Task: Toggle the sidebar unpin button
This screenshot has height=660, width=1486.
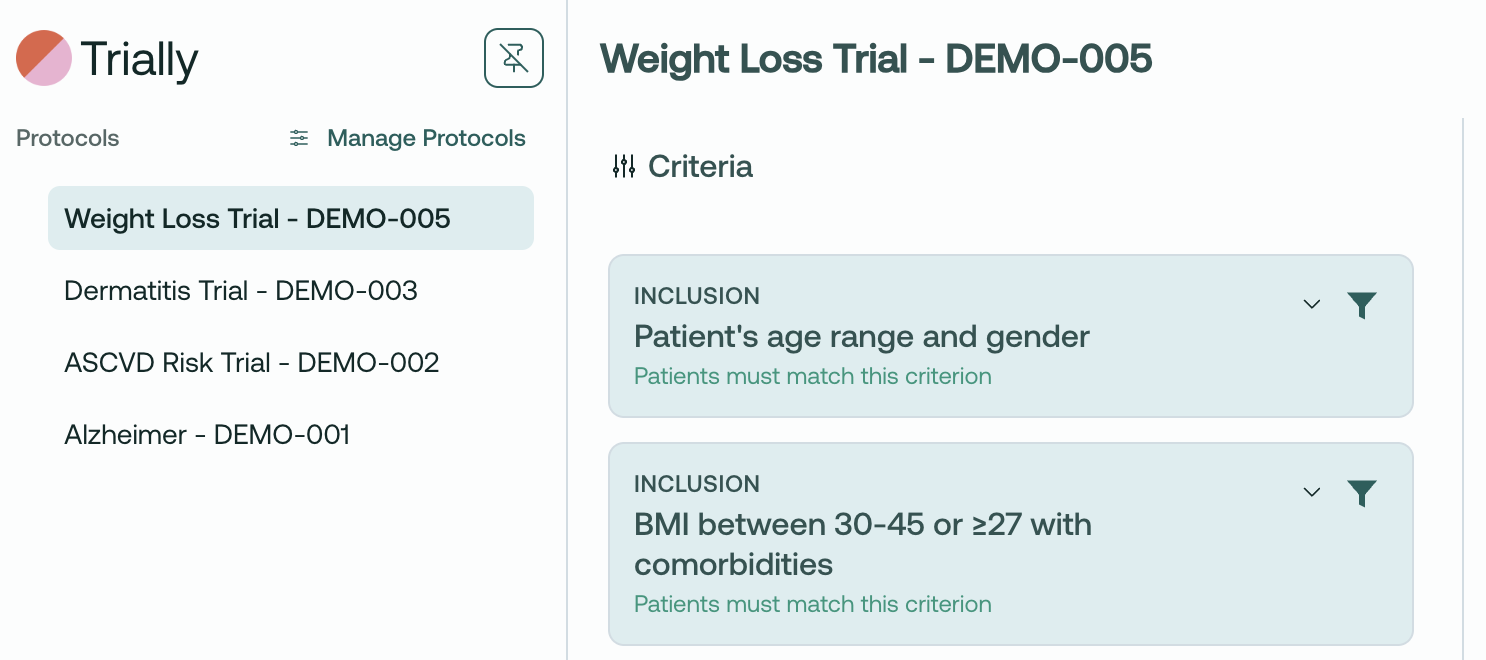Action: click(514, 58)
